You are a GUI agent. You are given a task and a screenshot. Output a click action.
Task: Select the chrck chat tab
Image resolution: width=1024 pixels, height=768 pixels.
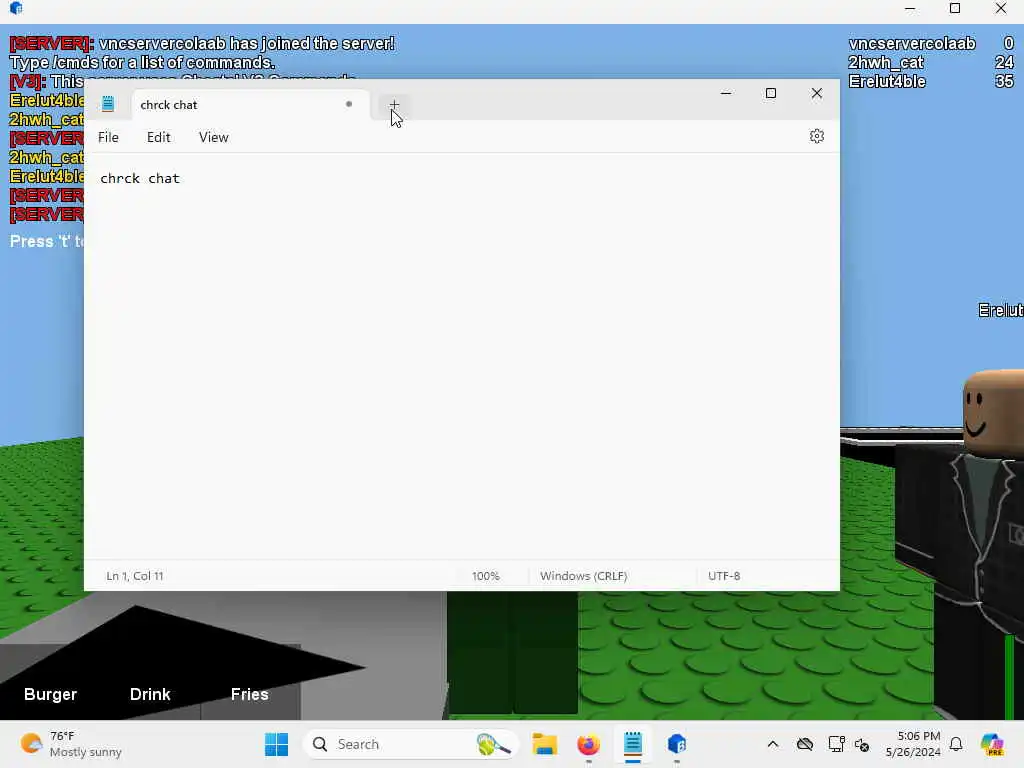[x=250, y=104]
